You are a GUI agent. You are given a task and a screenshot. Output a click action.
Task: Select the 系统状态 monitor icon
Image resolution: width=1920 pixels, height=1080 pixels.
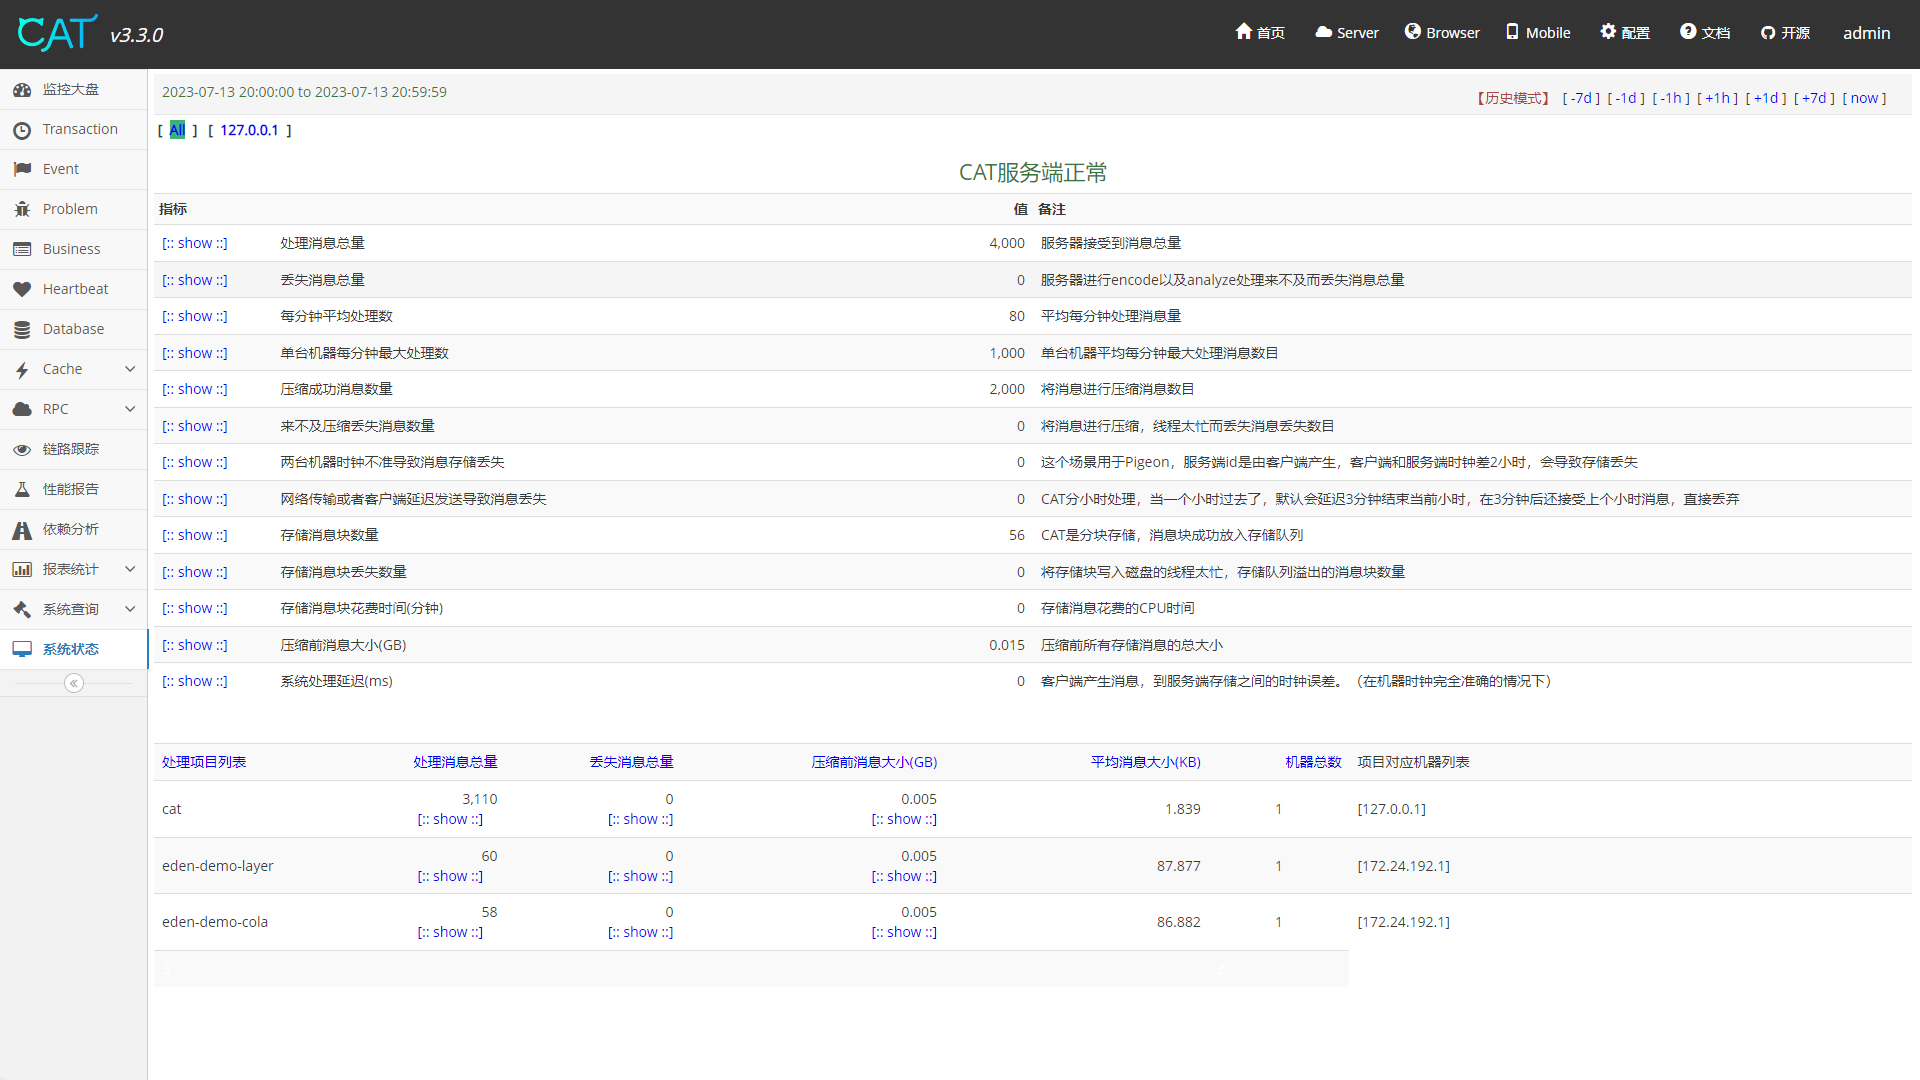click(22, 649)
